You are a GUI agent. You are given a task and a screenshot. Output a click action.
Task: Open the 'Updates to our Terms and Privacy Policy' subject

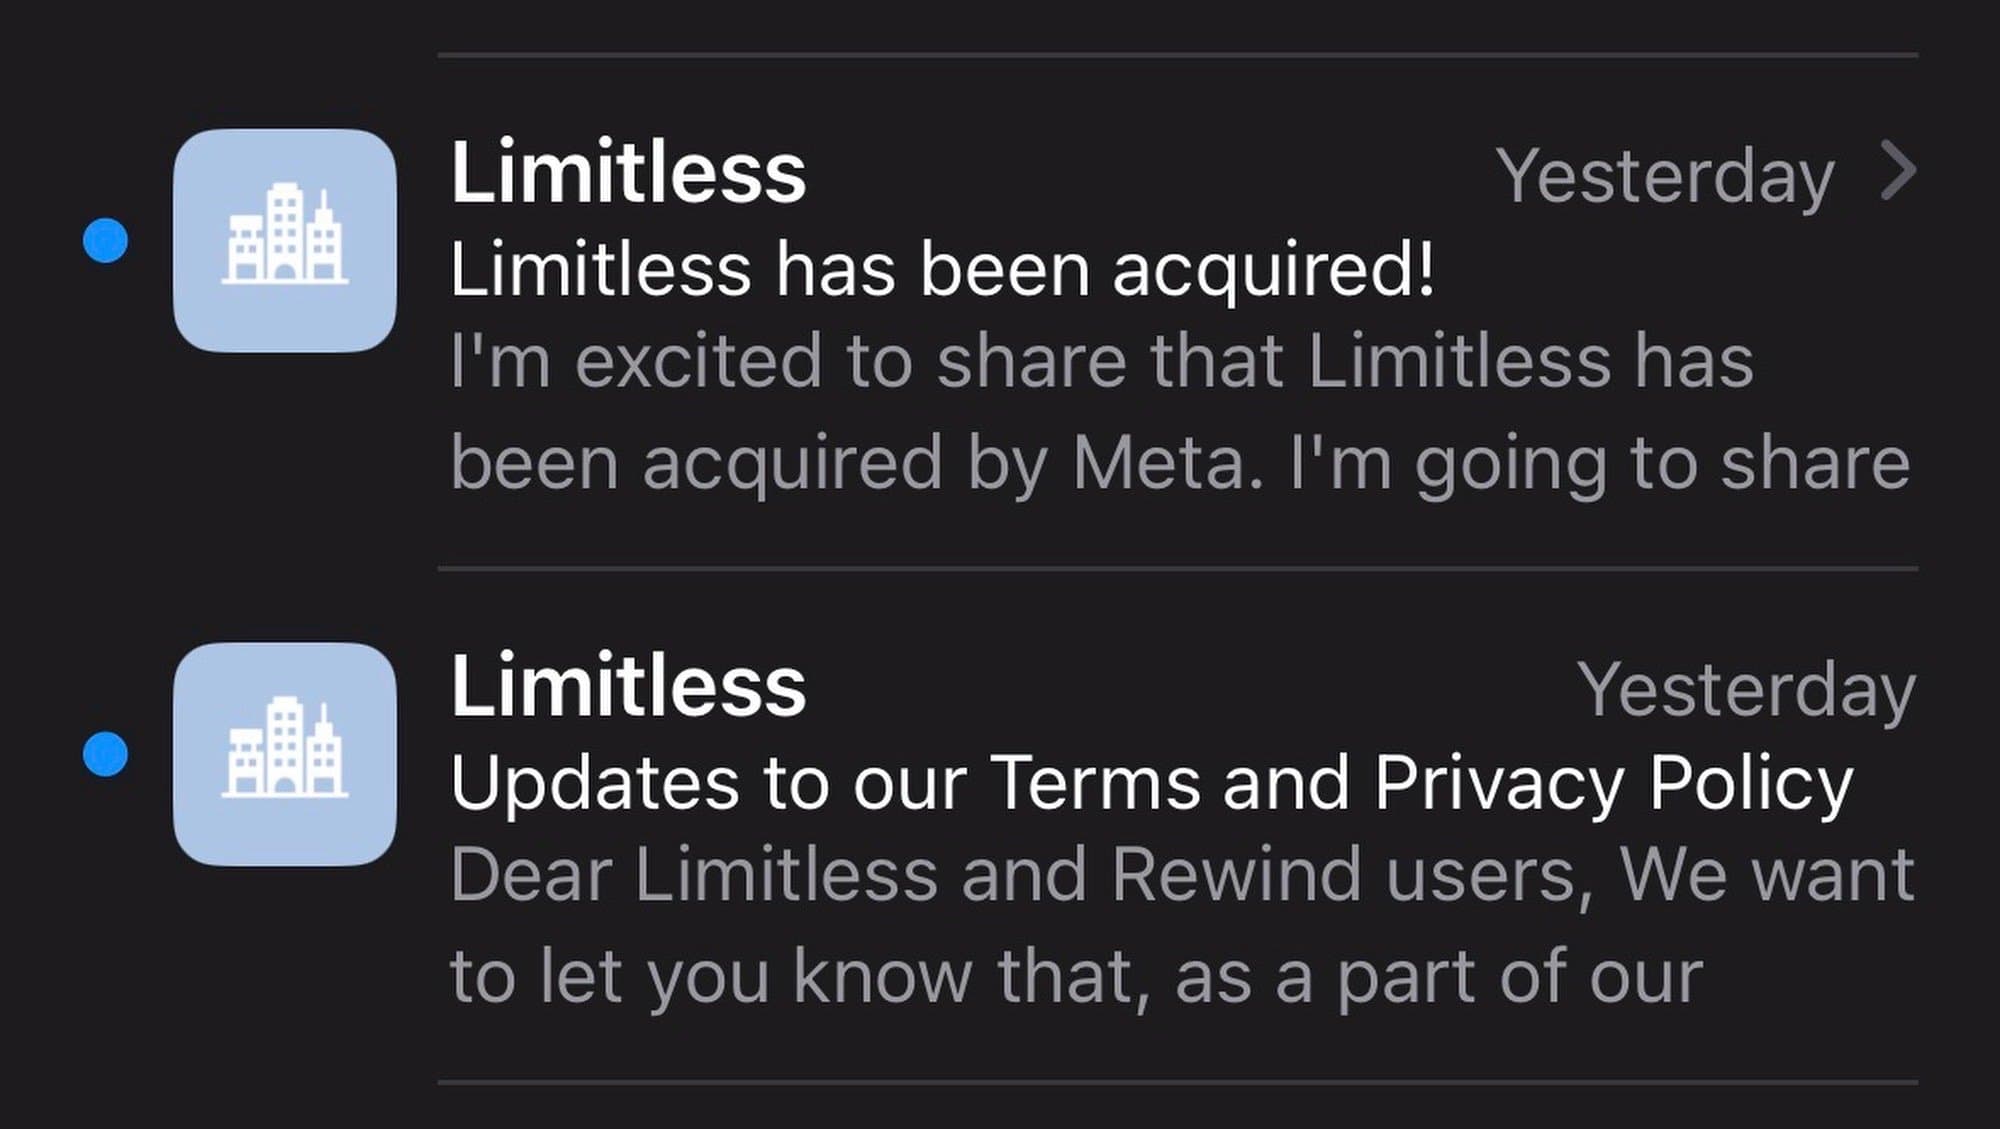point(1151,784)
